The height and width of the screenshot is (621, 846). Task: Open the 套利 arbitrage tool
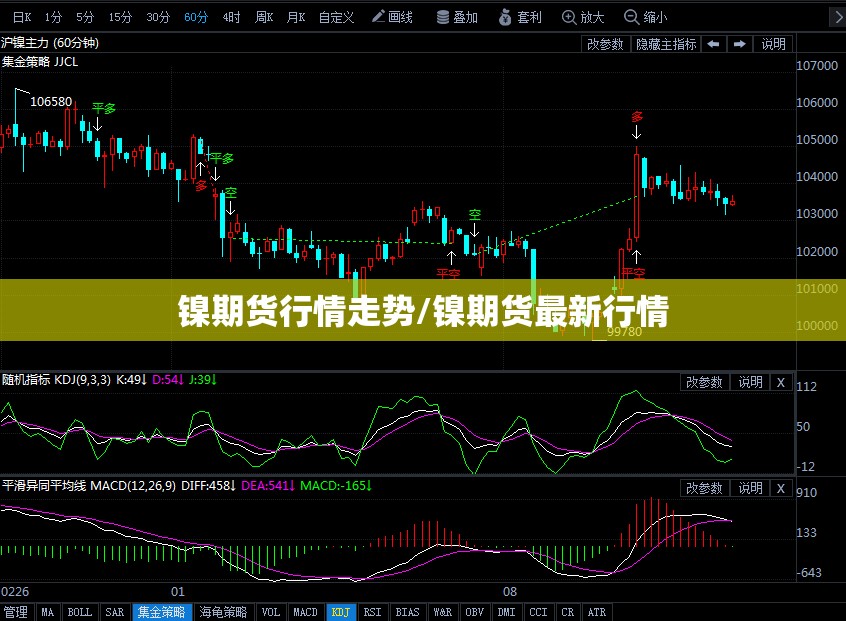[520, 17]
